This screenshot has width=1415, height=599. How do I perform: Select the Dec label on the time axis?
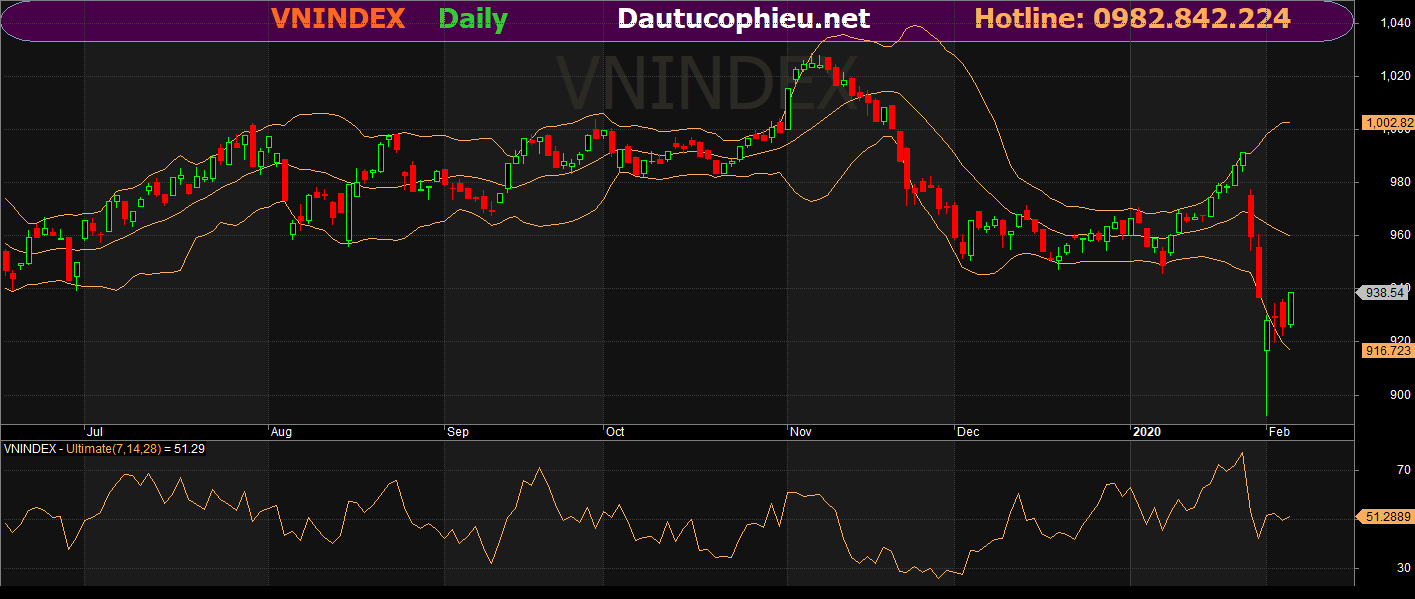point(968,432)
